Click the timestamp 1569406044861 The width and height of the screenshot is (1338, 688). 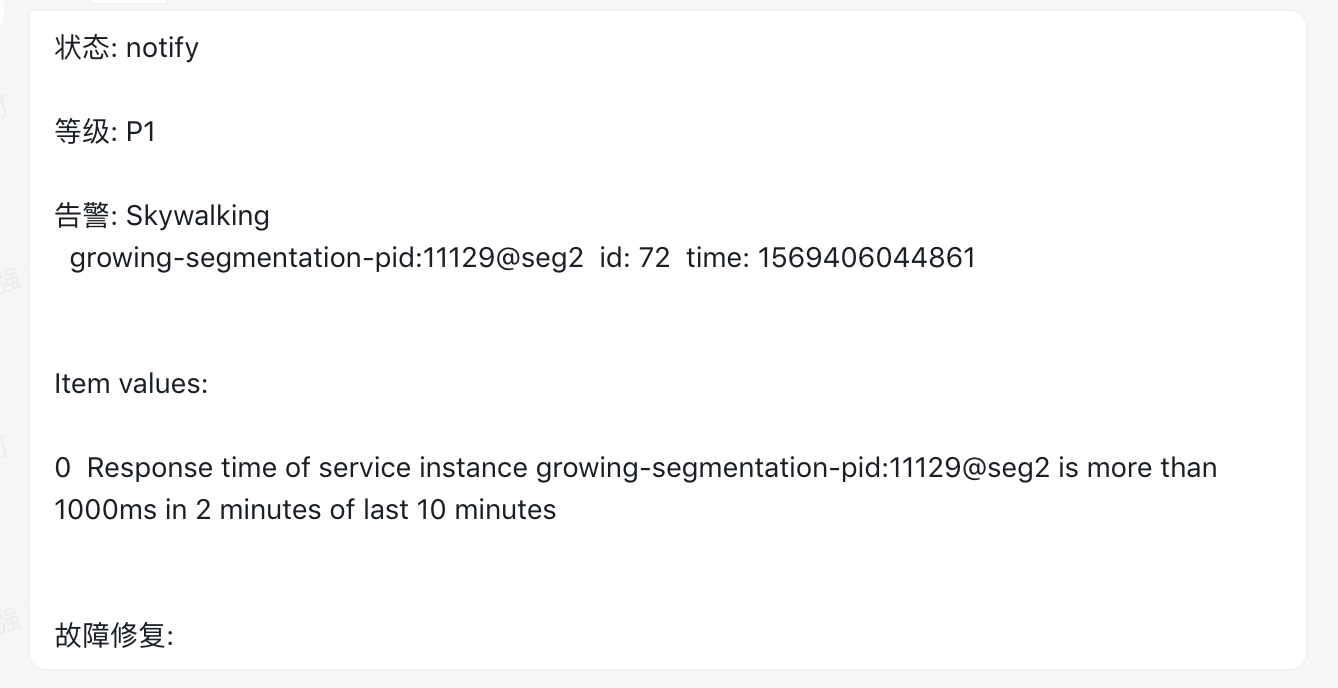click(866, 258)
